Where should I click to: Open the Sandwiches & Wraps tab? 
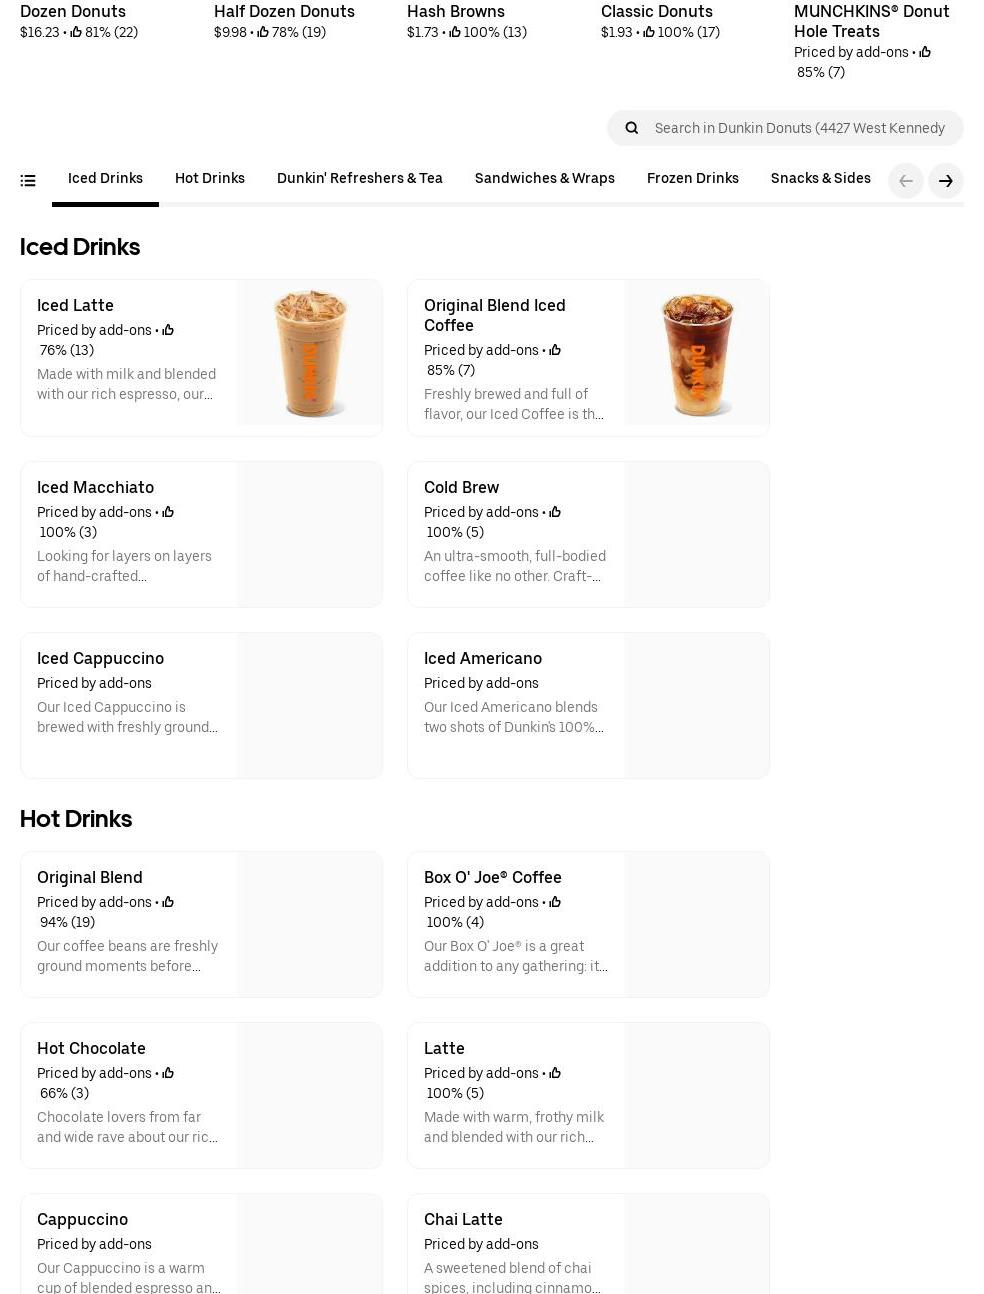(544, 179)
